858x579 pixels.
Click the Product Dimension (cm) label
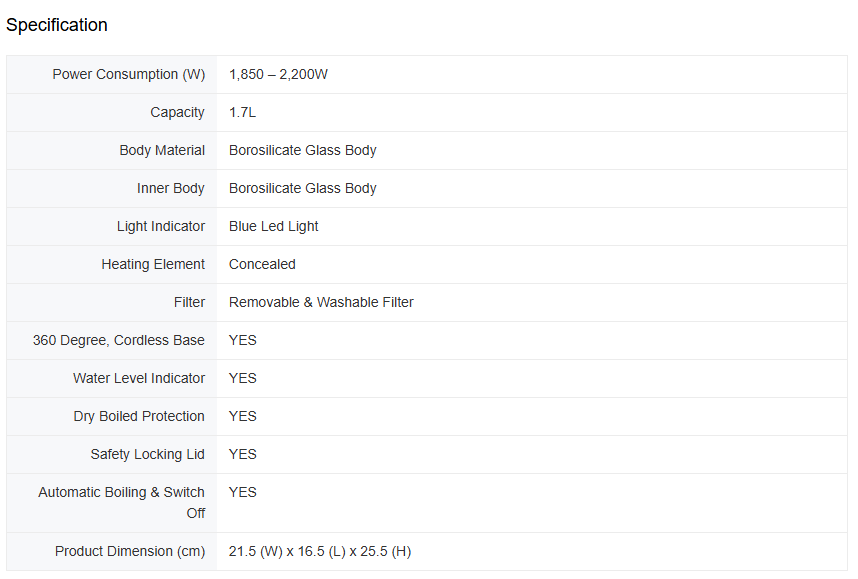click(129, 551)
